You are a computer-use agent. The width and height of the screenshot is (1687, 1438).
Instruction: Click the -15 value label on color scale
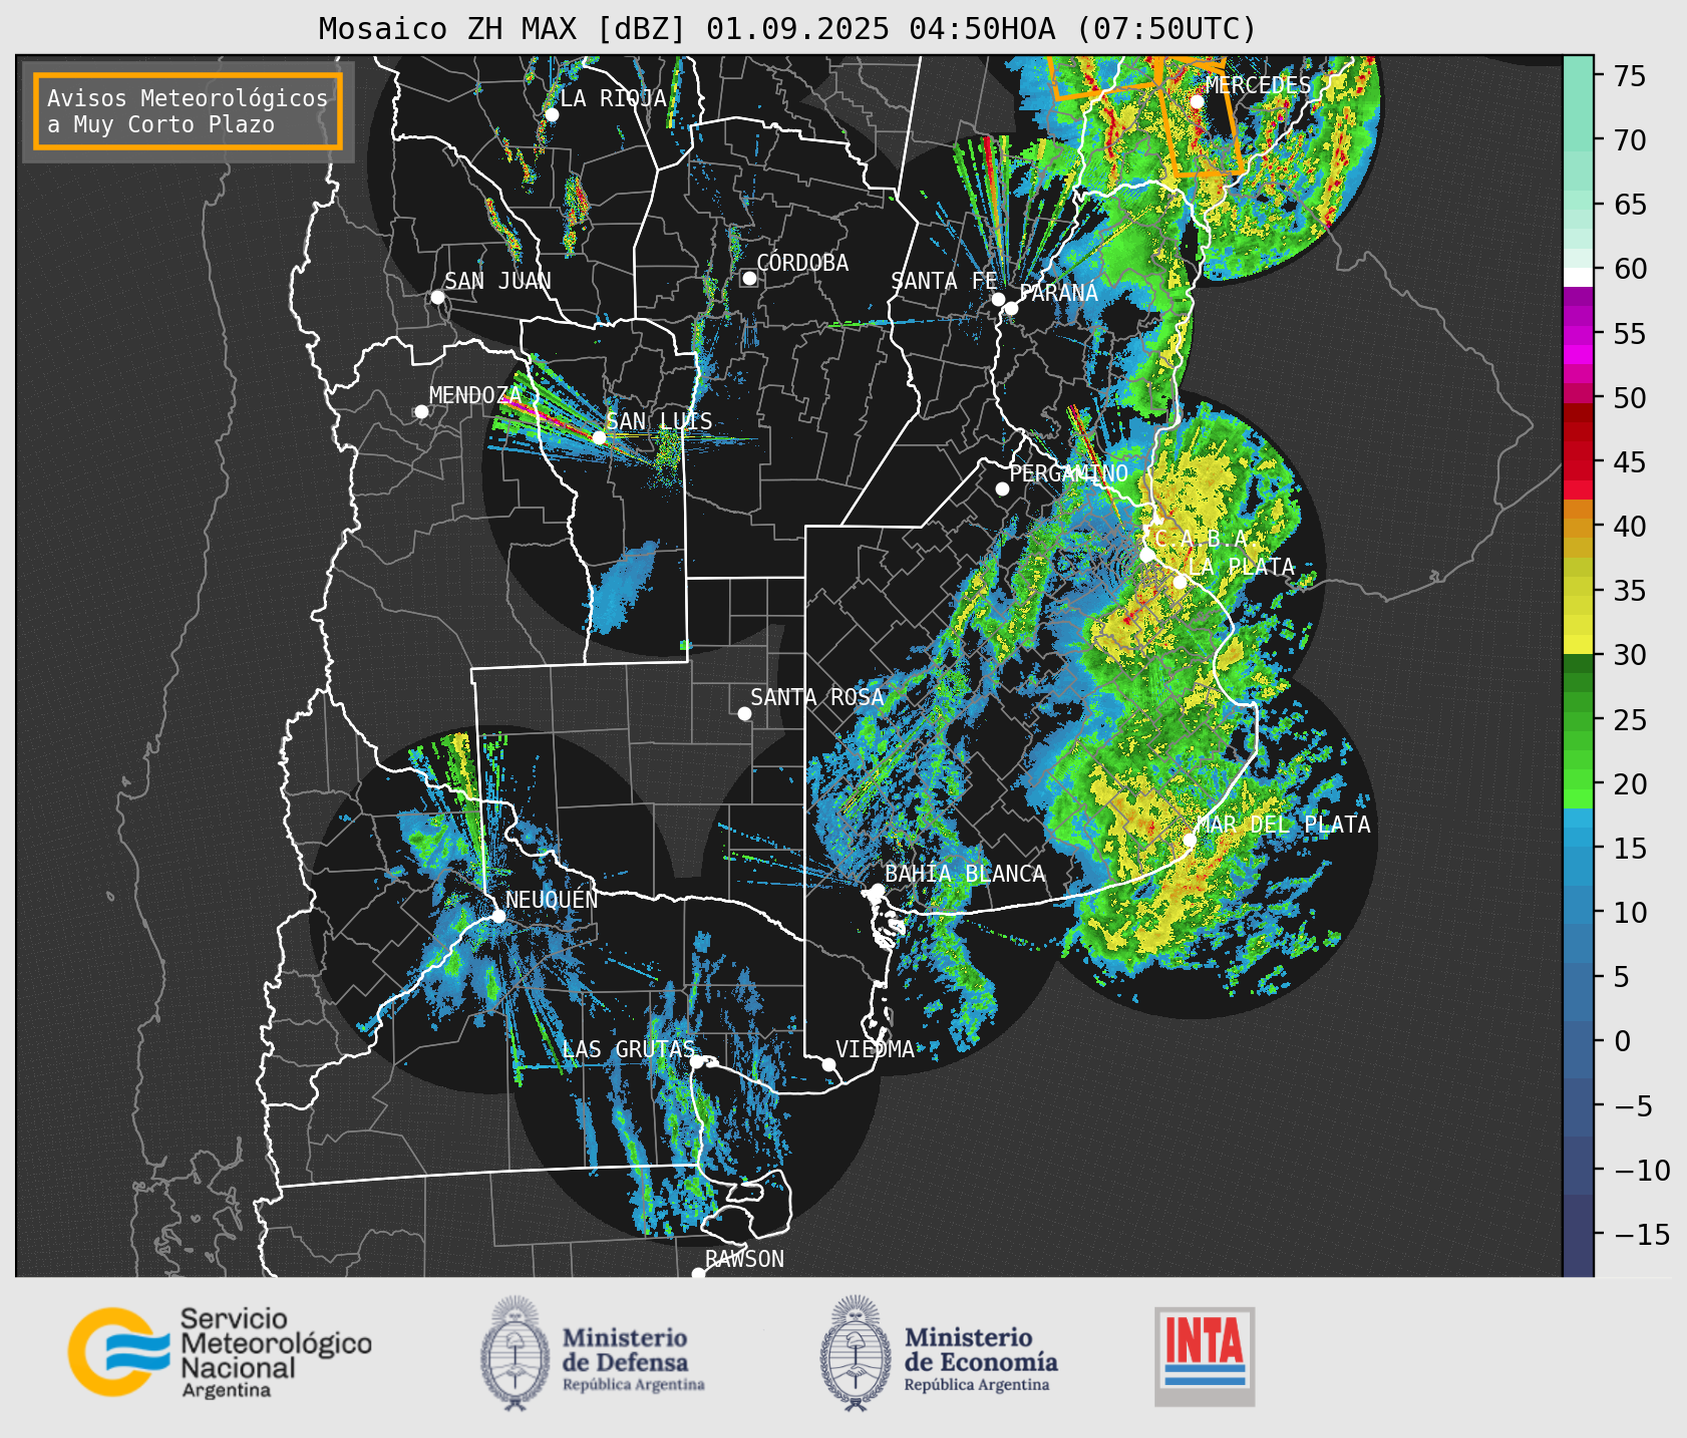1641,1234
